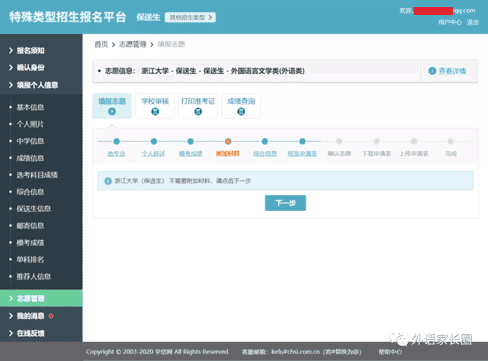Click the 下载申请表 step label
The height and width of the screenshot is (361, 488).
376,154
